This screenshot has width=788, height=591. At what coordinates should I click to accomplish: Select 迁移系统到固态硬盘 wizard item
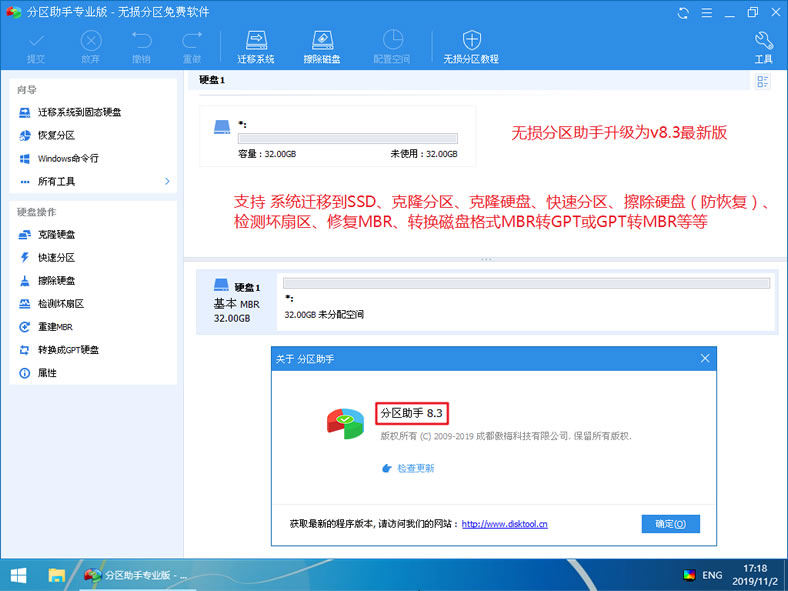tap(79, 112)
